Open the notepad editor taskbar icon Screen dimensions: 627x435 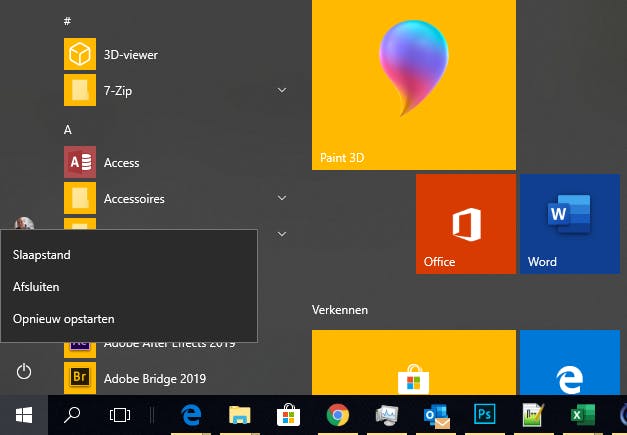coord(533,415)
